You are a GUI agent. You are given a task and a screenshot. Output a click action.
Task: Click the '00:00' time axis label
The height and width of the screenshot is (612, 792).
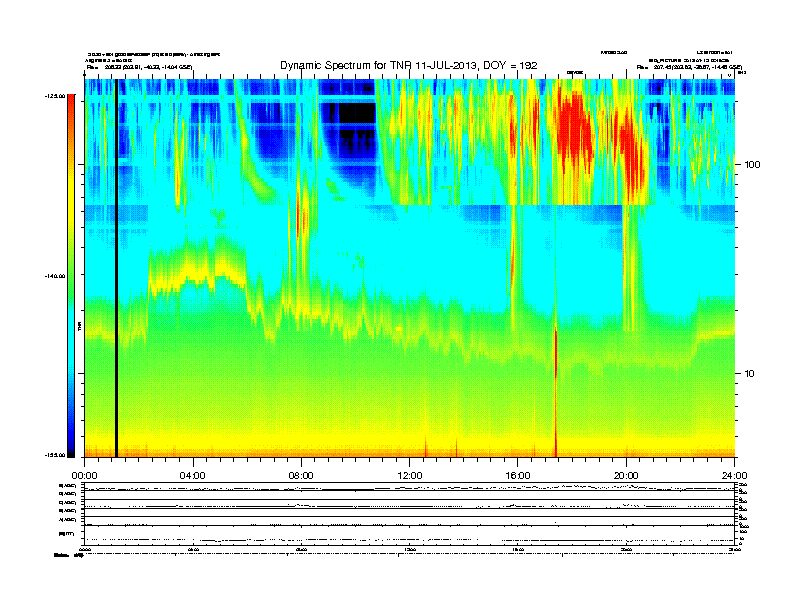point(84,476)
